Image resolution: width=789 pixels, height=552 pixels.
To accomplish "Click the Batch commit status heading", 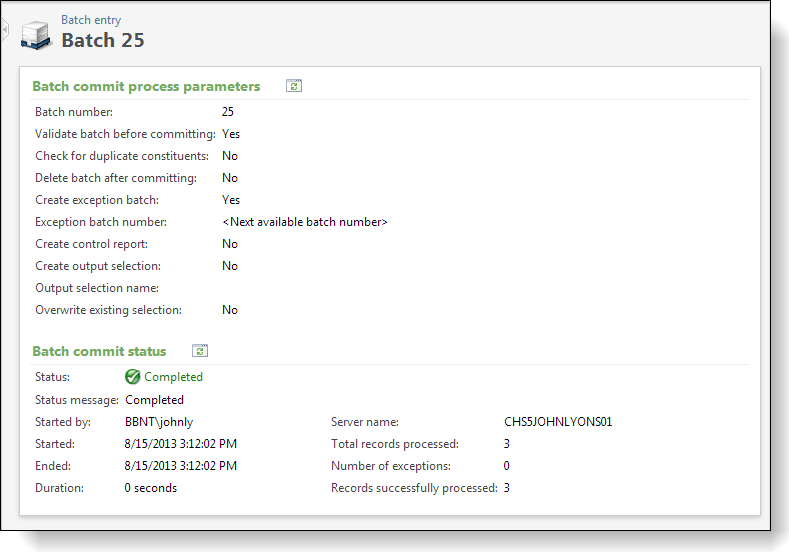I will pos(99,351).
